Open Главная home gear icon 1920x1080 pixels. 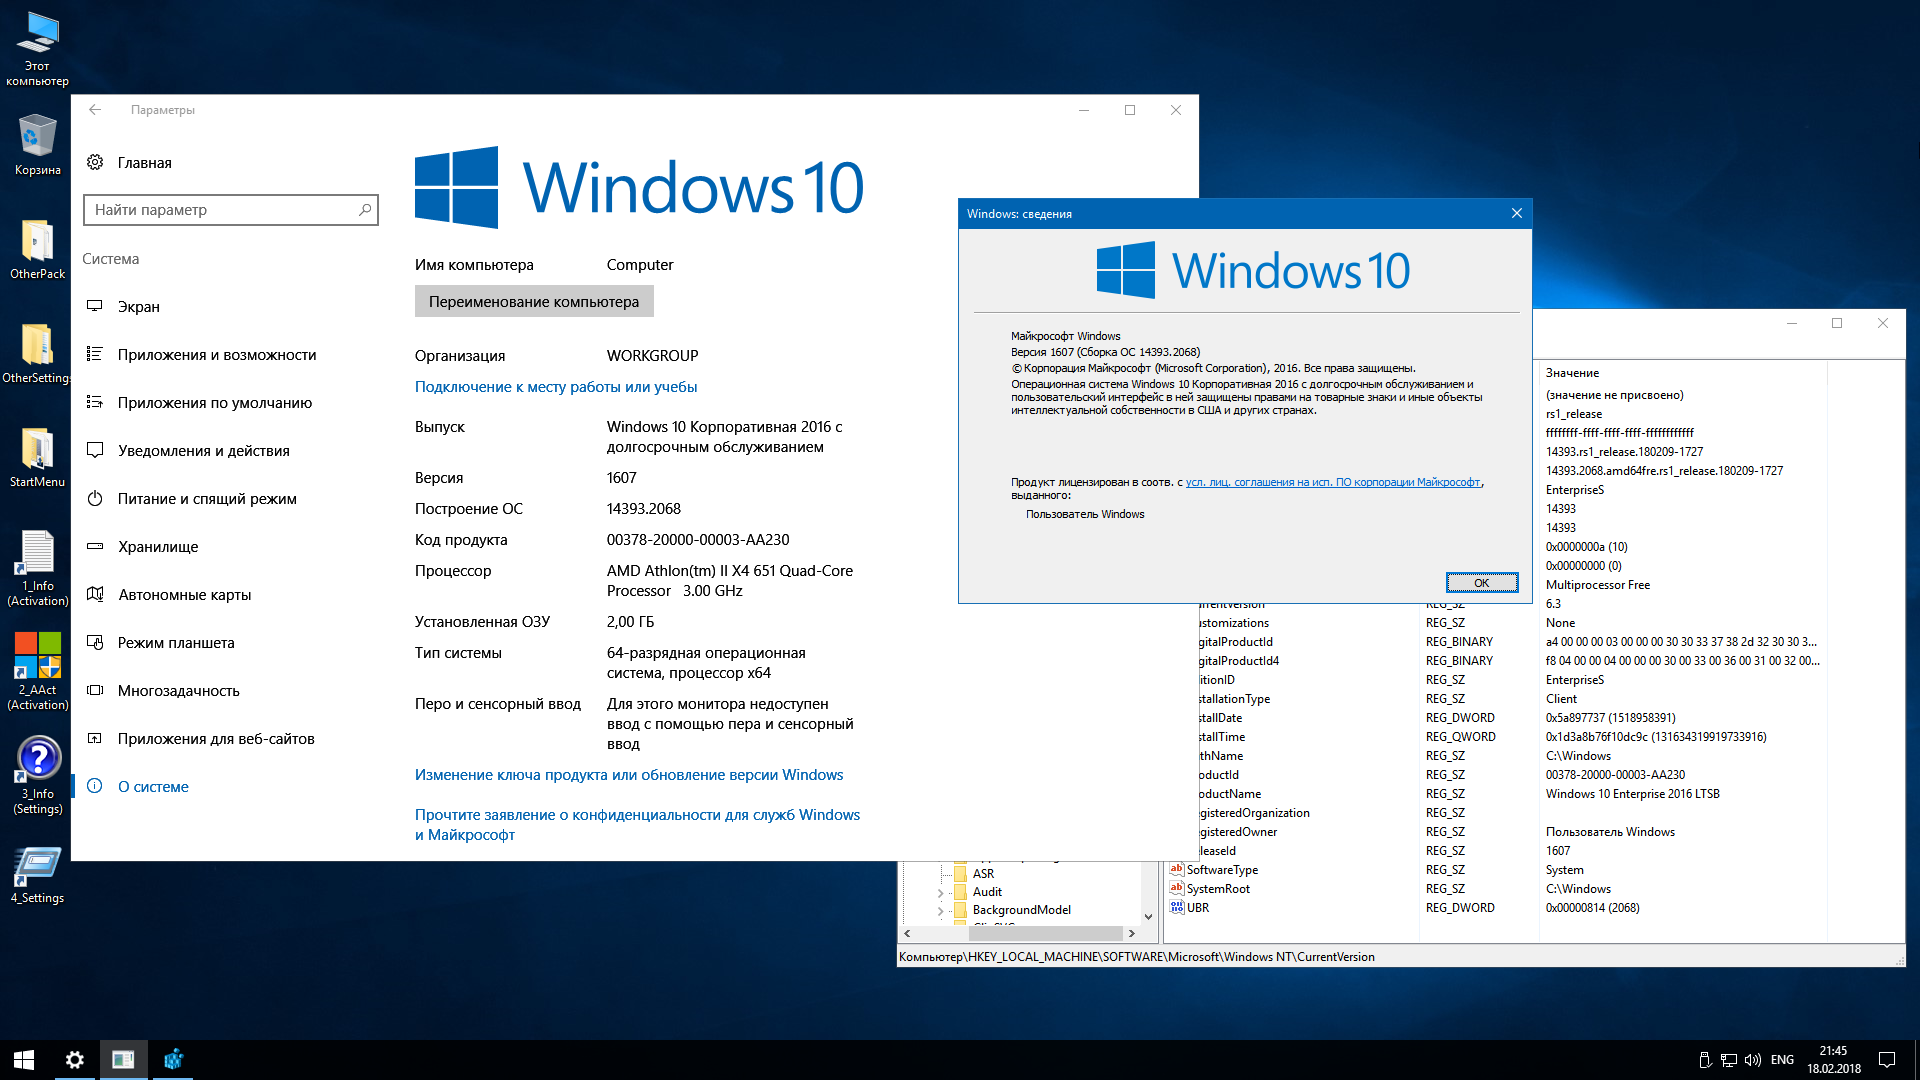(95, 162)
